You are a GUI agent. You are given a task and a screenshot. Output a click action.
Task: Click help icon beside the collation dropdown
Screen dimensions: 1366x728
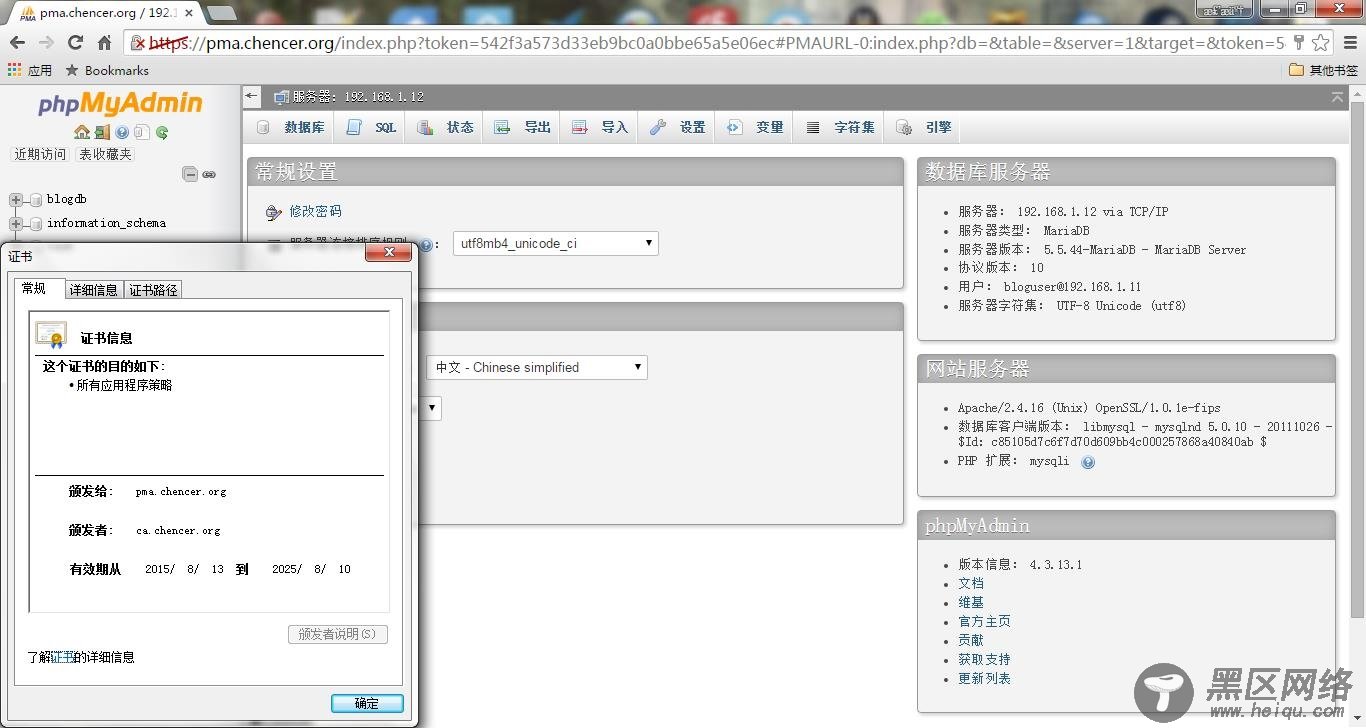(425, 245)
